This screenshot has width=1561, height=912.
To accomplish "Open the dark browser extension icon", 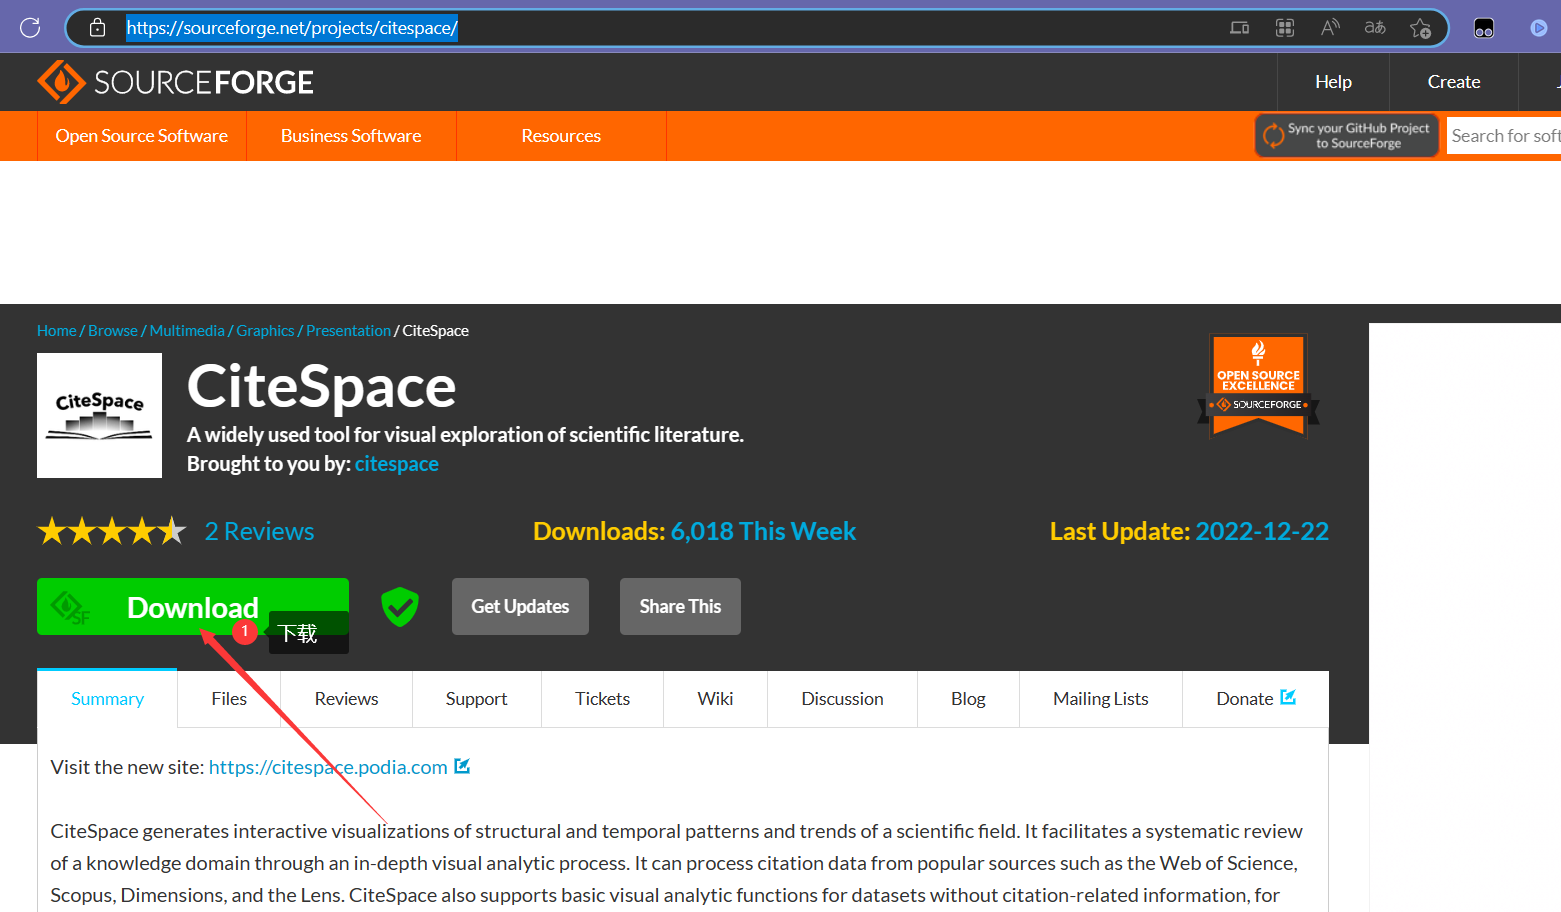I will [1484, 28].
